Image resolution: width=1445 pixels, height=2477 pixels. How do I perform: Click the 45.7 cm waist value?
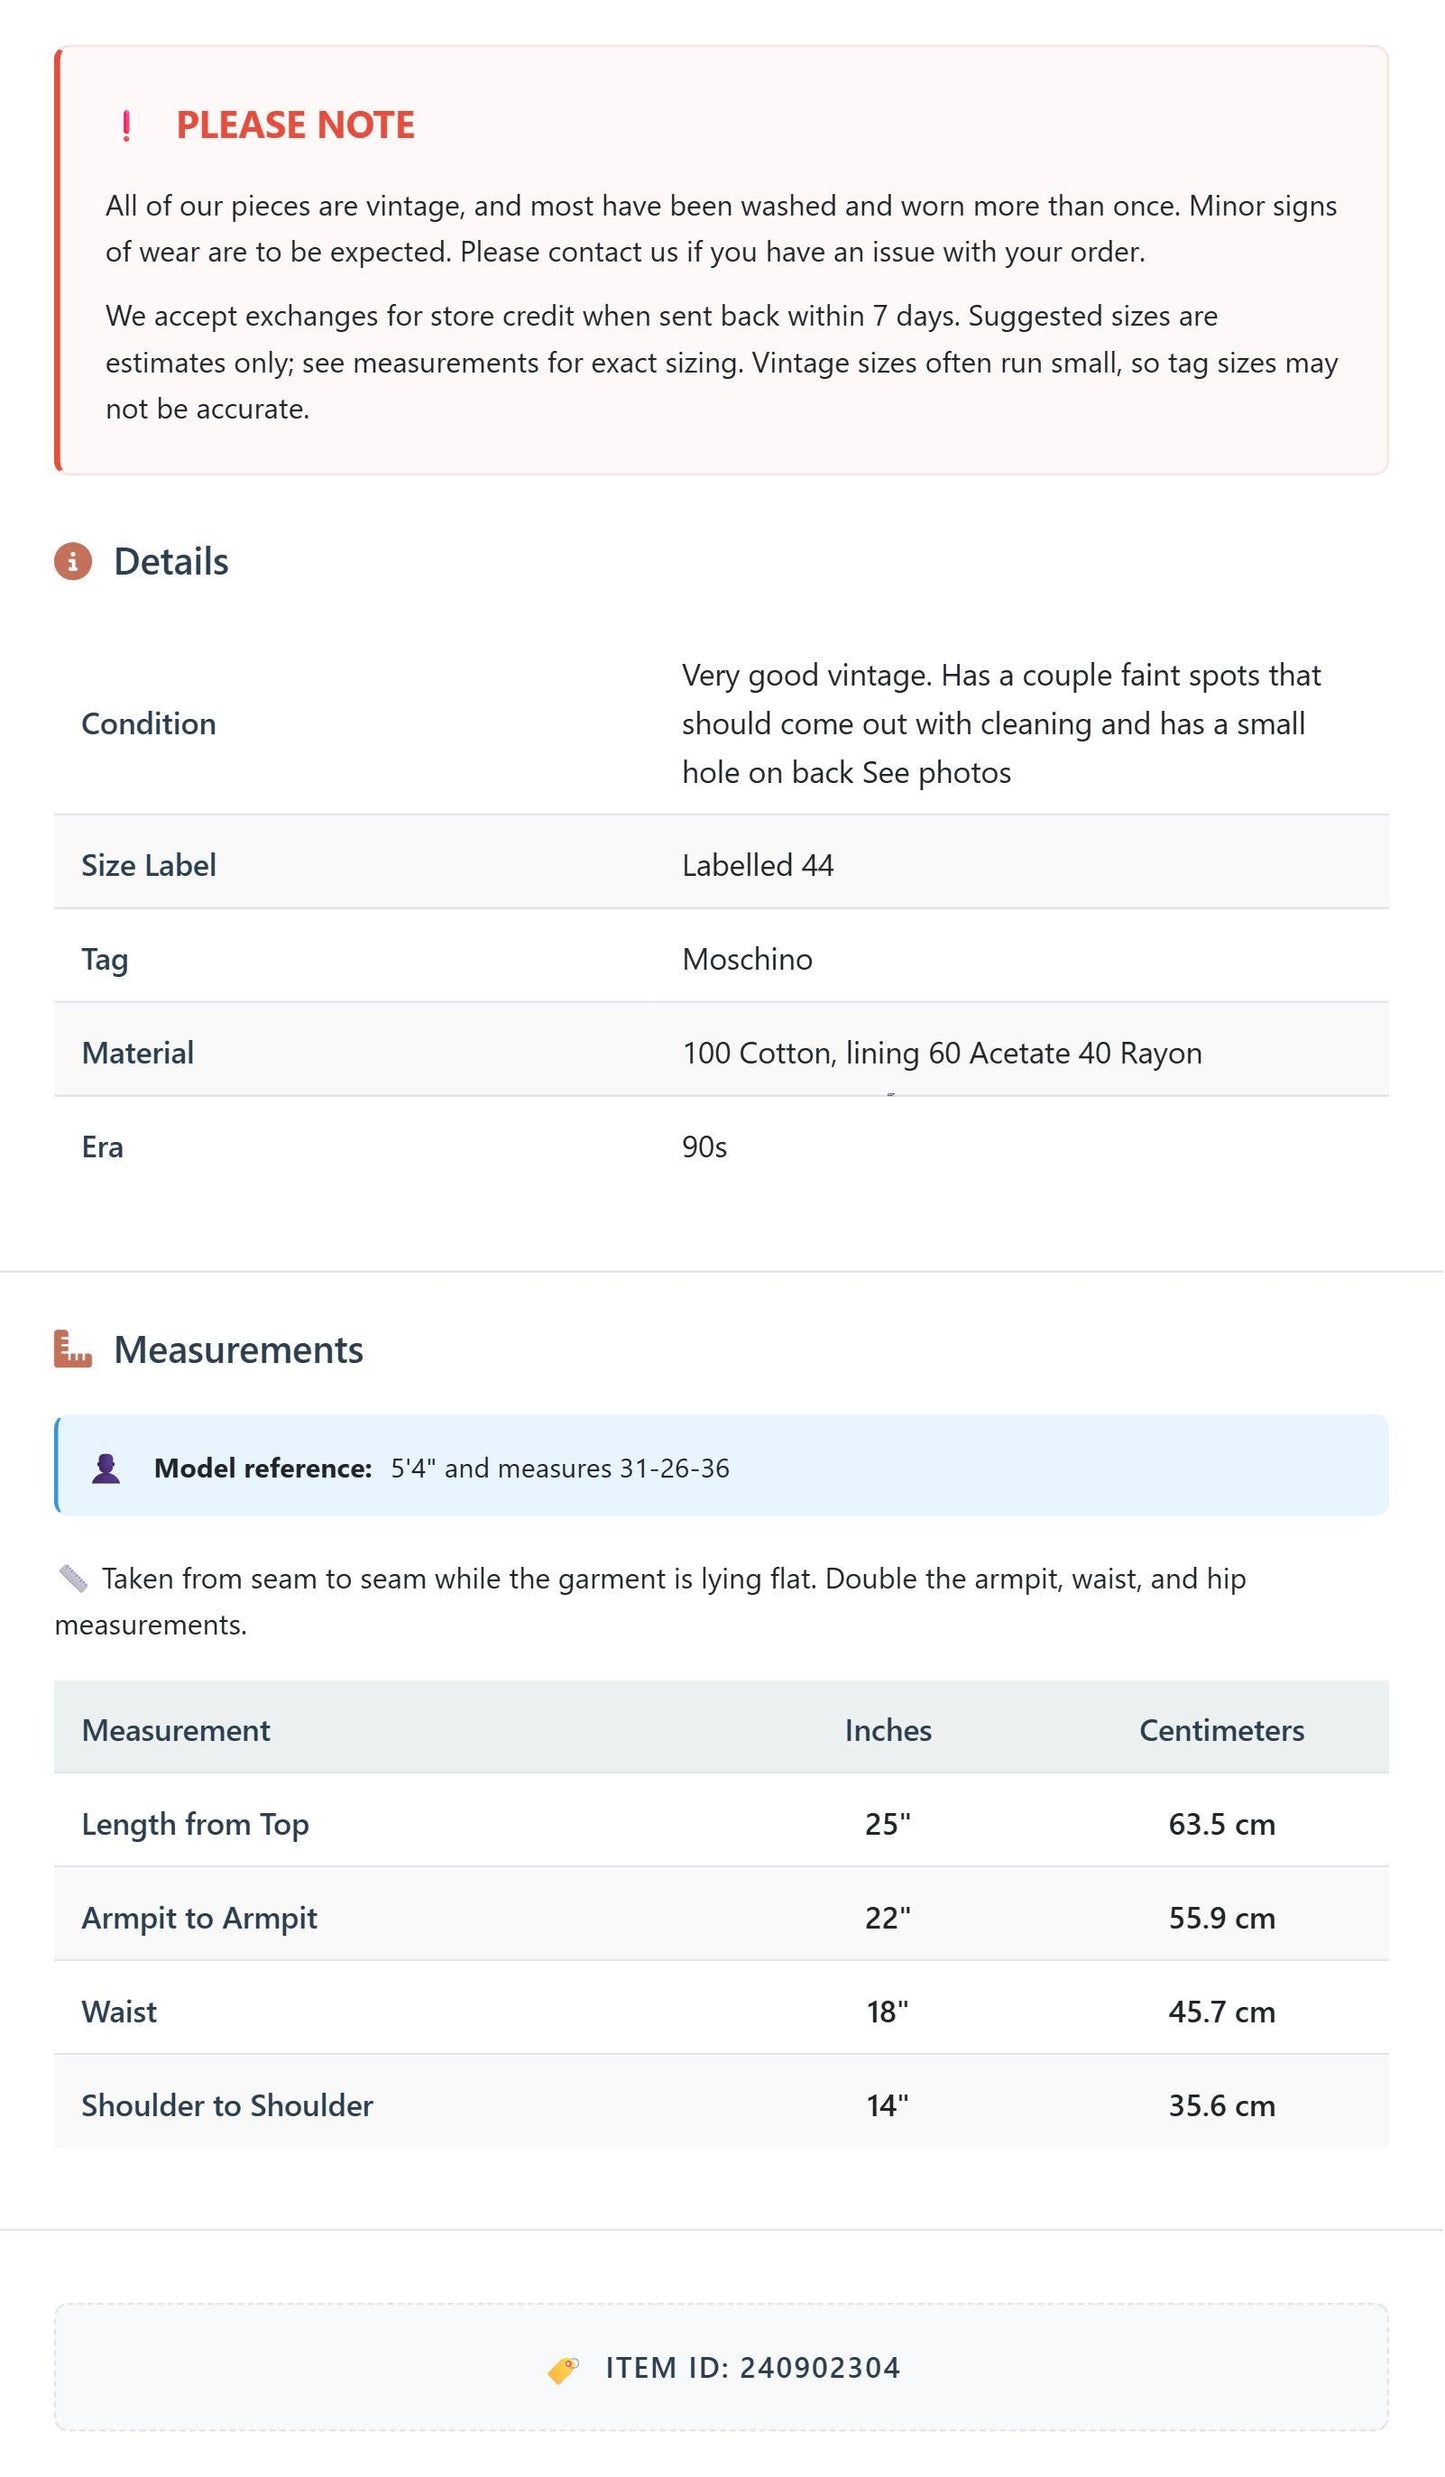[1222, 2012]
